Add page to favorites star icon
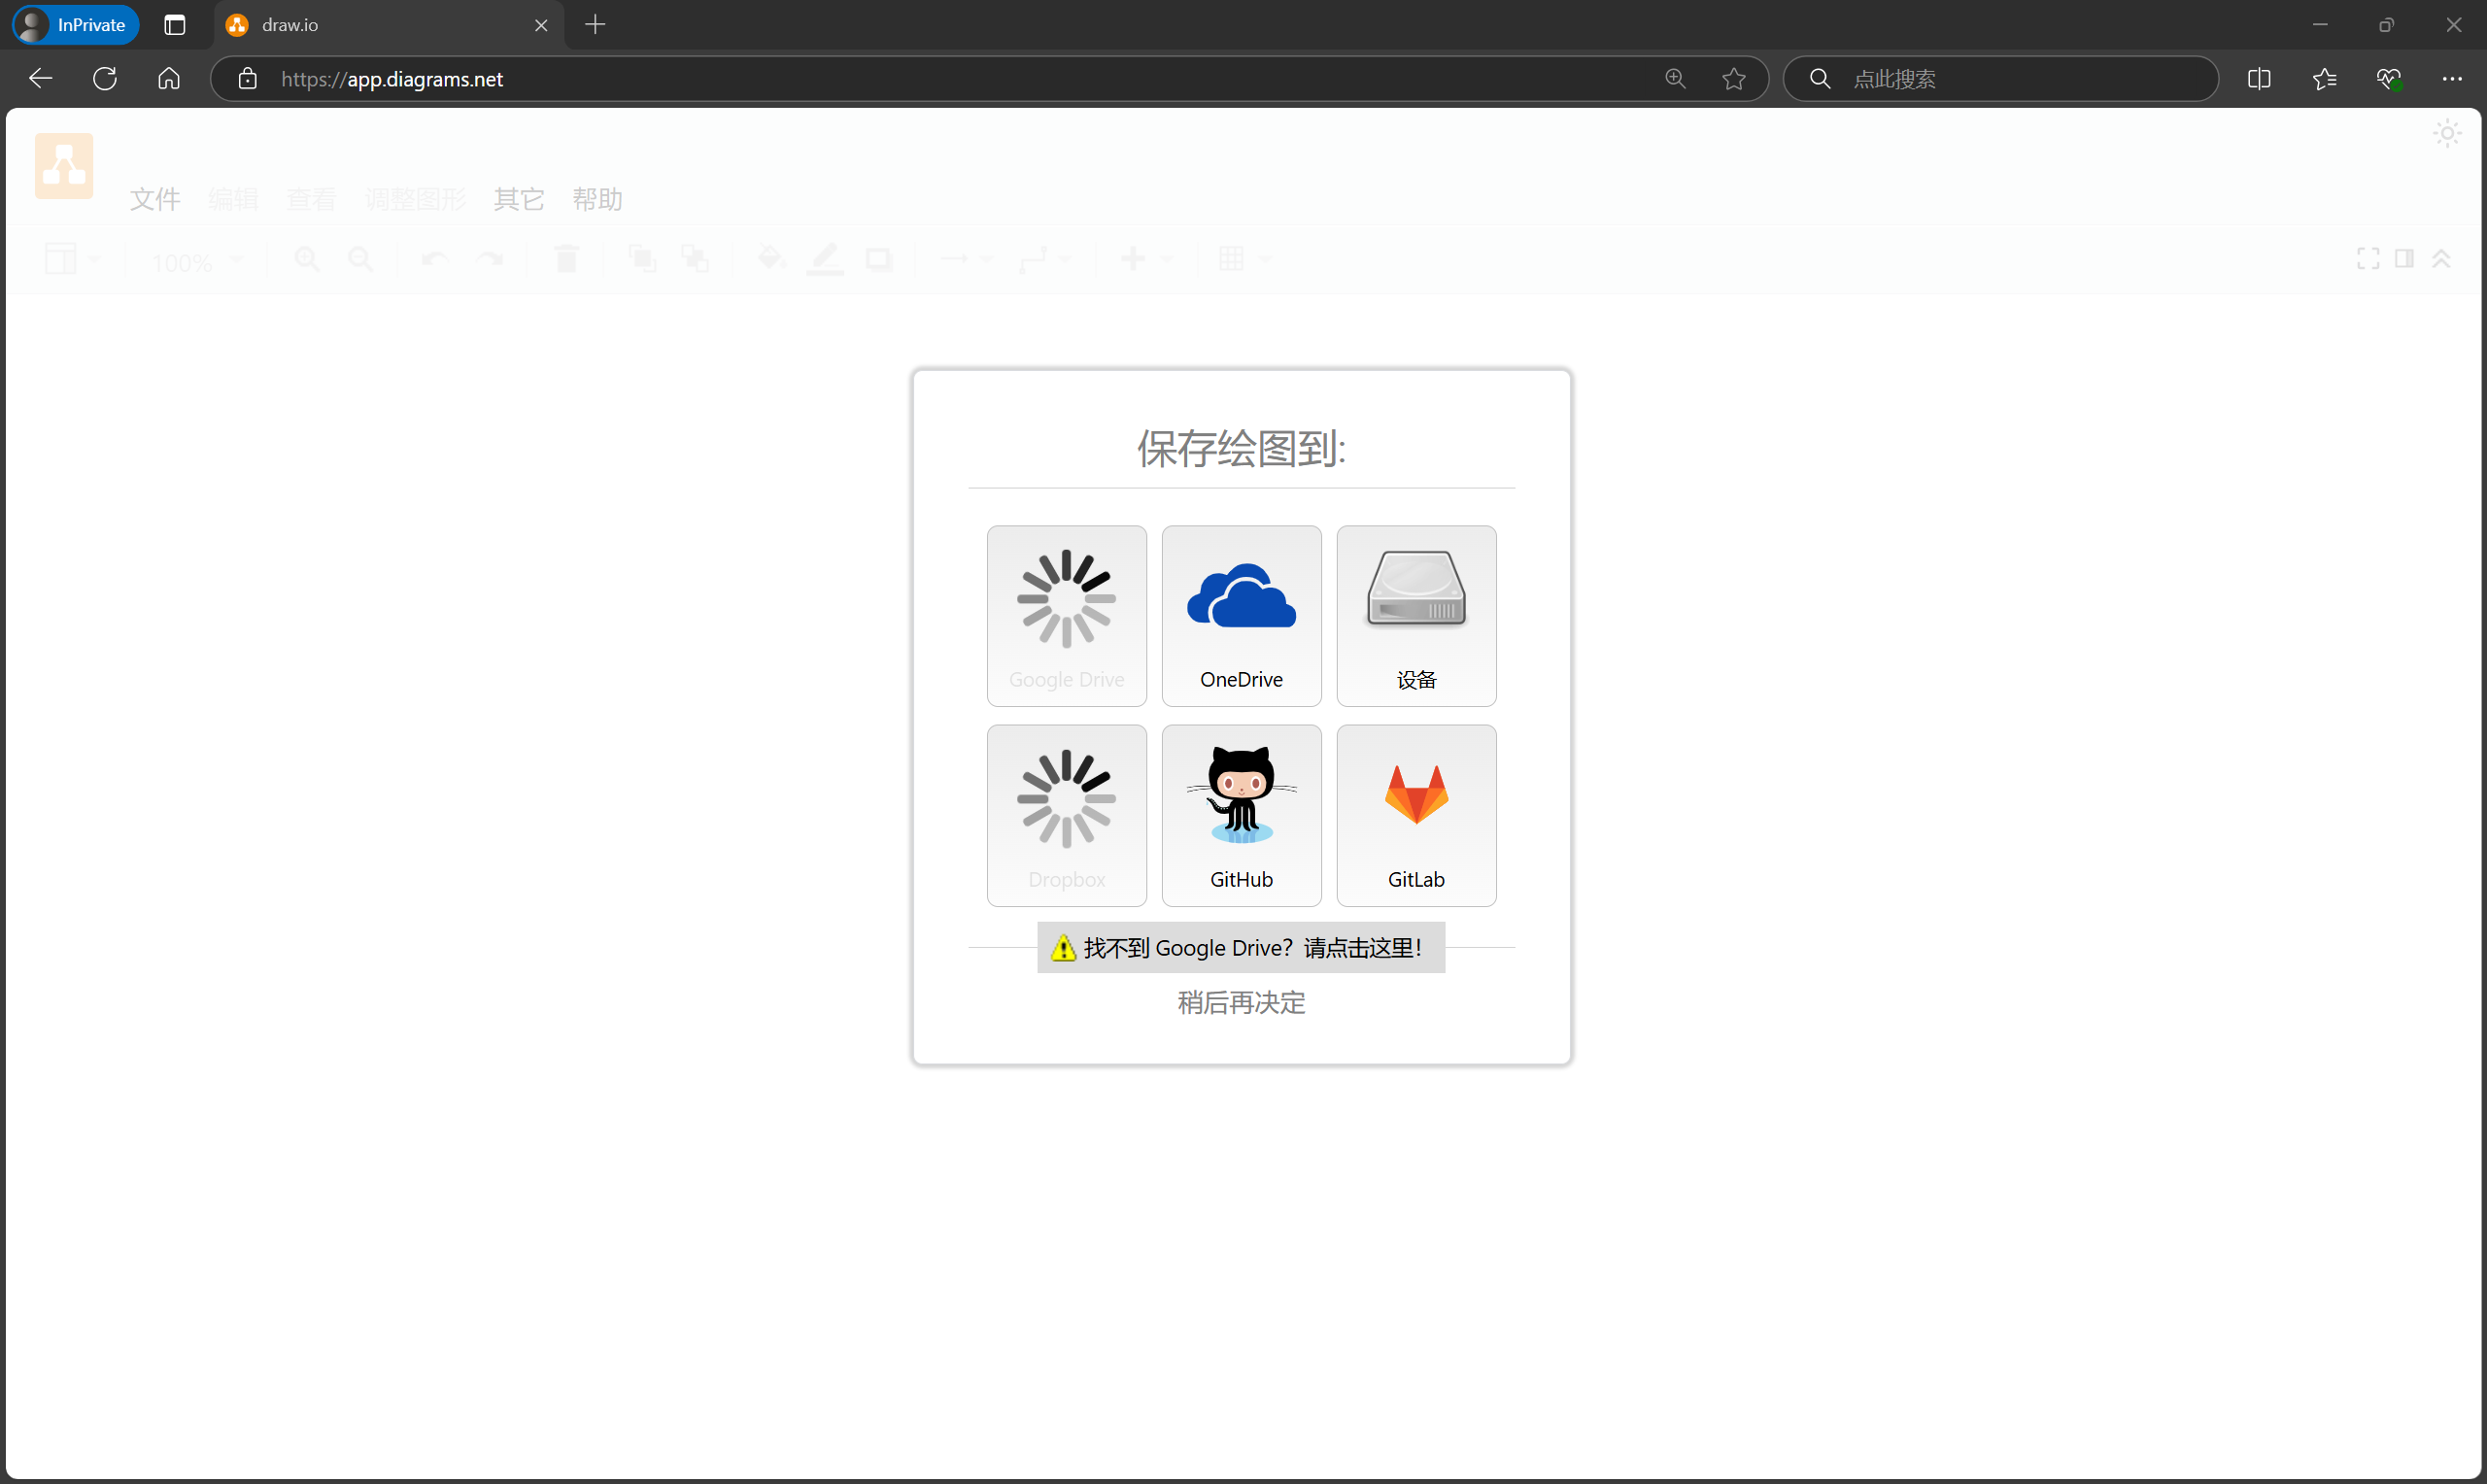Screen dimensions: 2487x1484 [x=1734, y=79]
